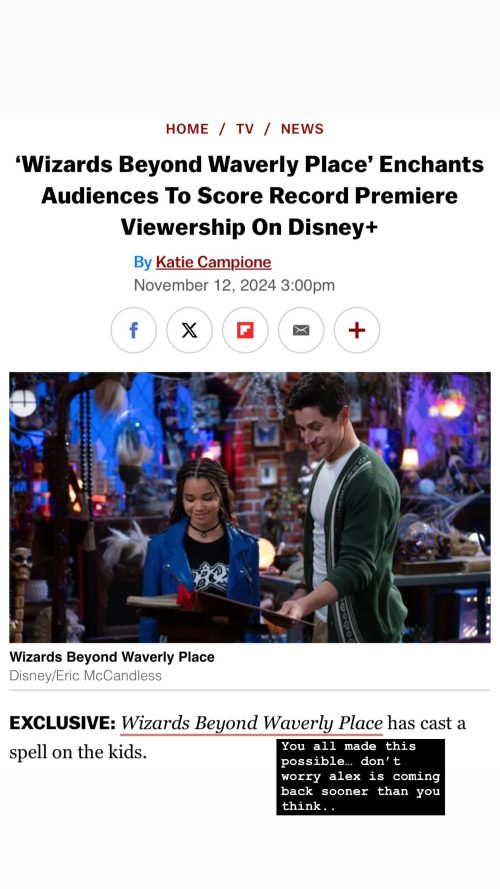Click the bold EXCLUSIVE label
500x889 pixels.
pos(62,723)
